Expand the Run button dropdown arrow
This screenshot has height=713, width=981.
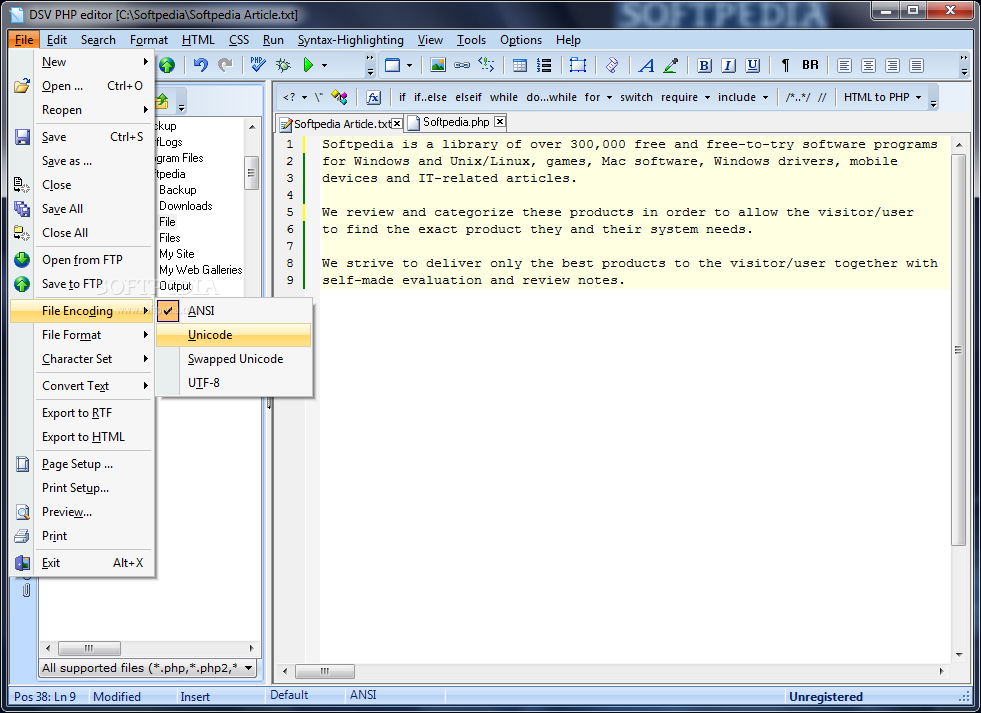[324, 65]
